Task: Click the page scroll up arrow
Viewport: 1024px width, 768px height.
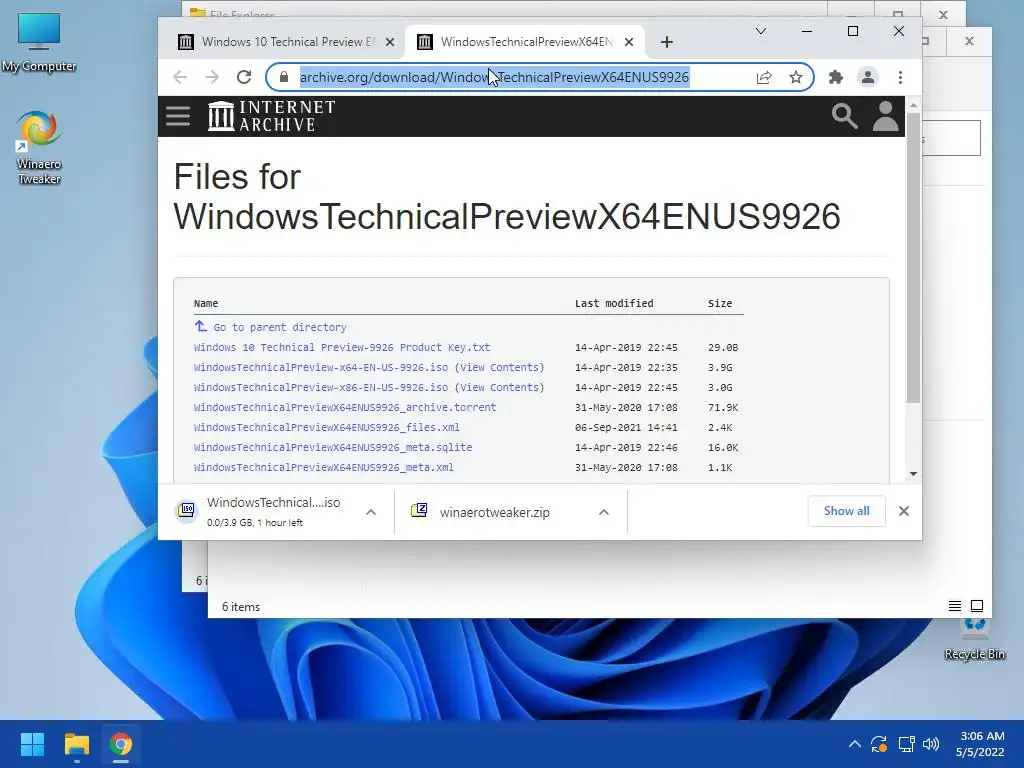Action: pyautogui.click(x=913, y=104)
